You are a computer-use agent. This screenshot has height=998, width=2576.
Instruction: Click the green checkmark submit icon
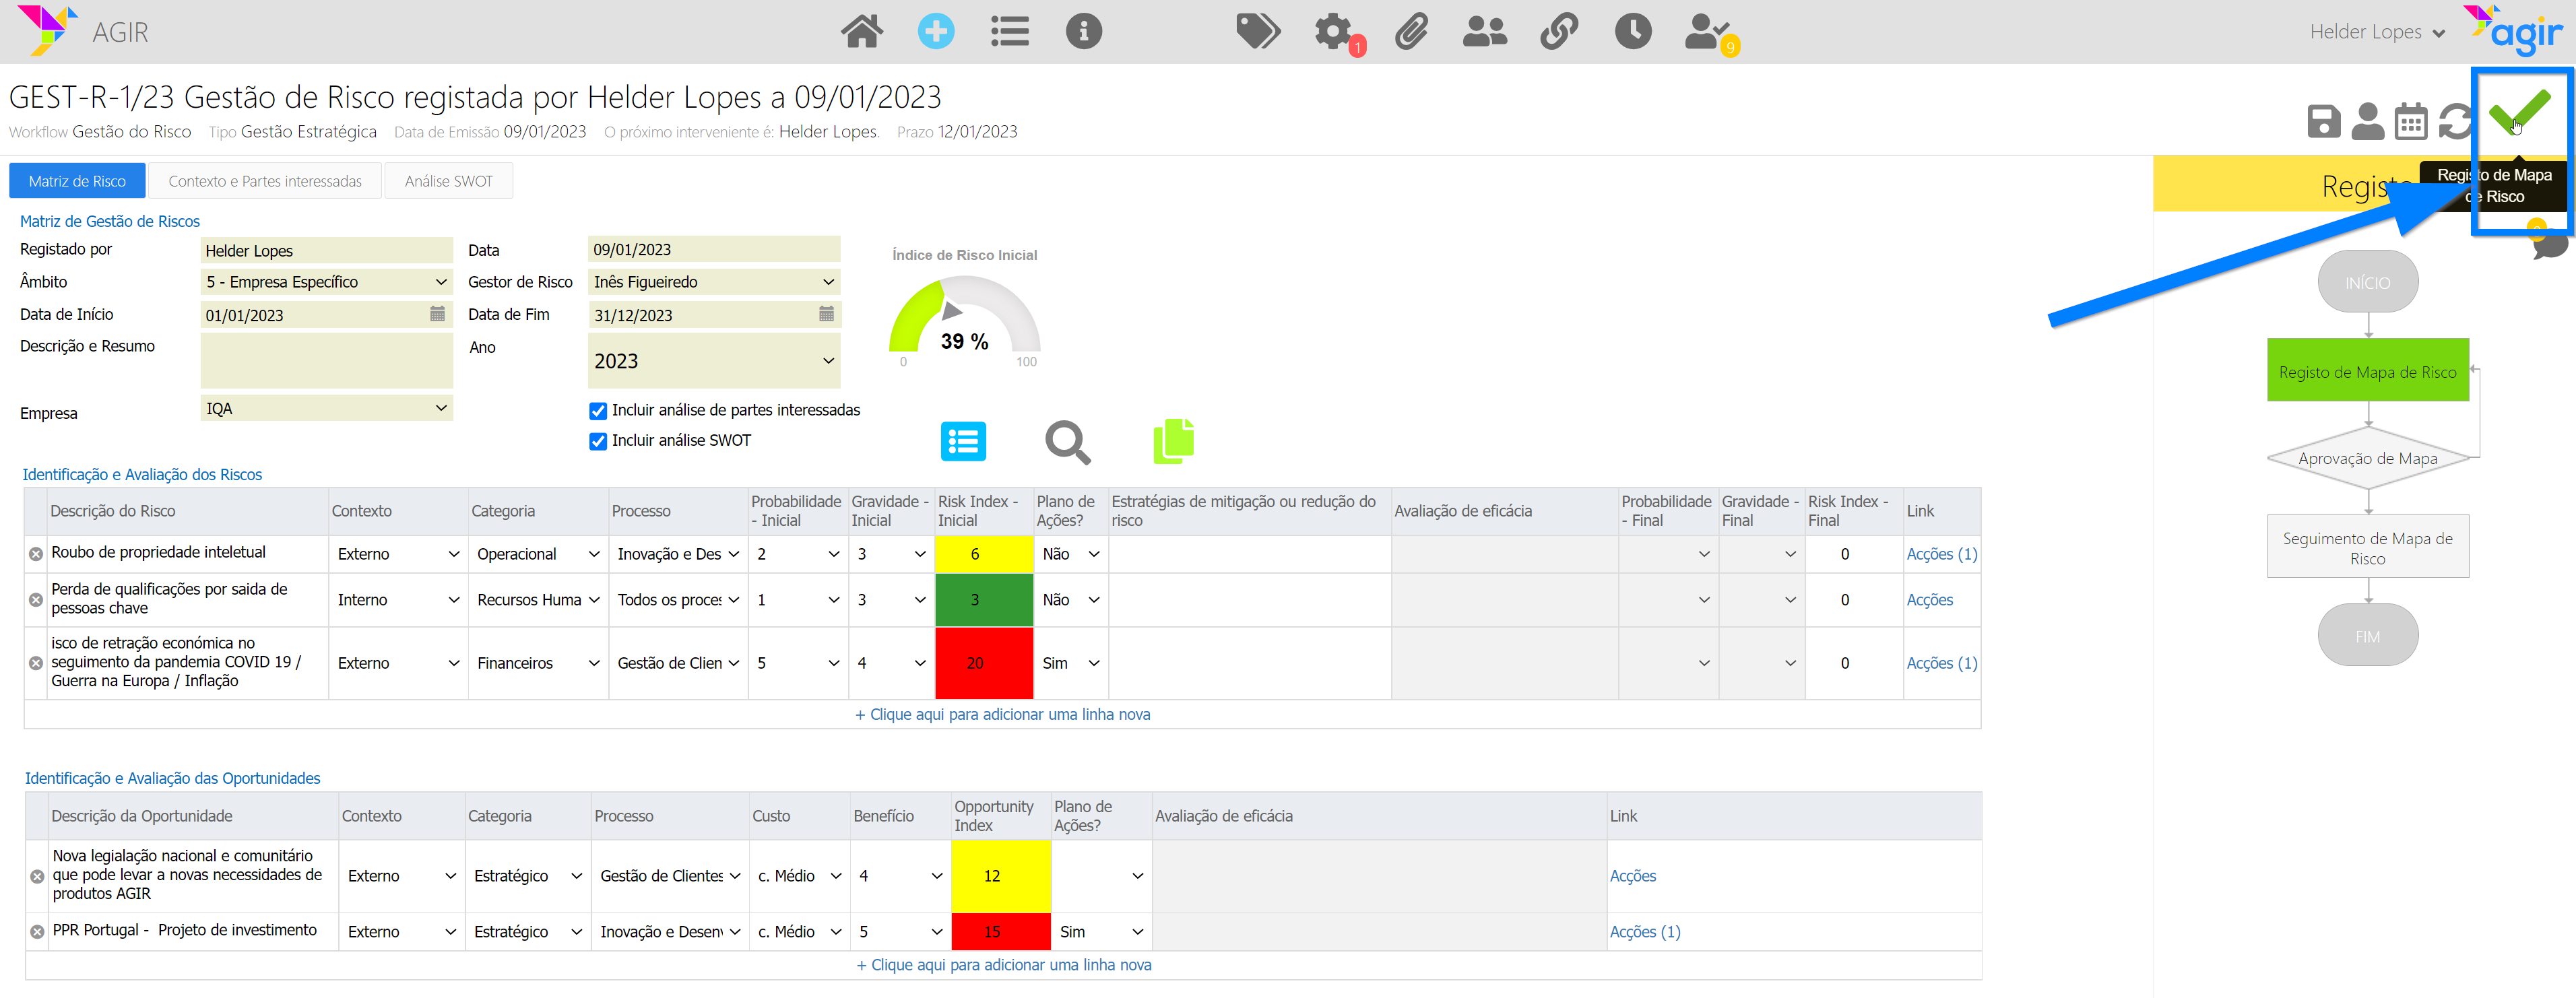(x=2519, y=112)
